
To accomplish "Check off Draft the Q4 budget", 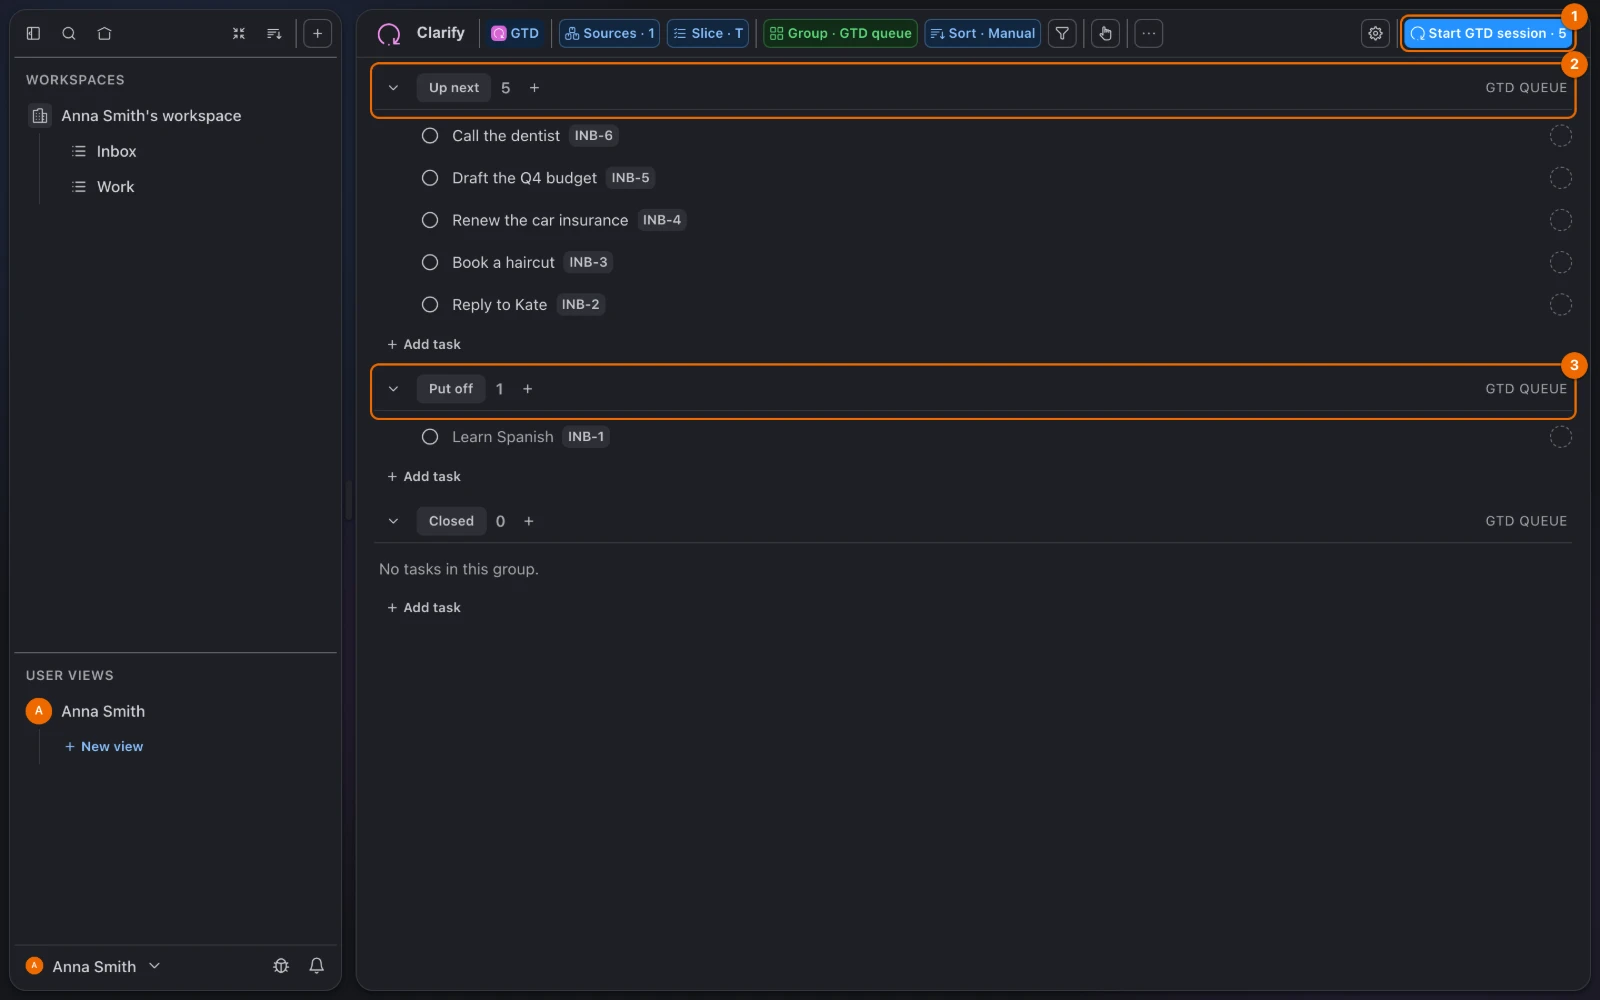I will pyautogui.click(x=430, y=178).
